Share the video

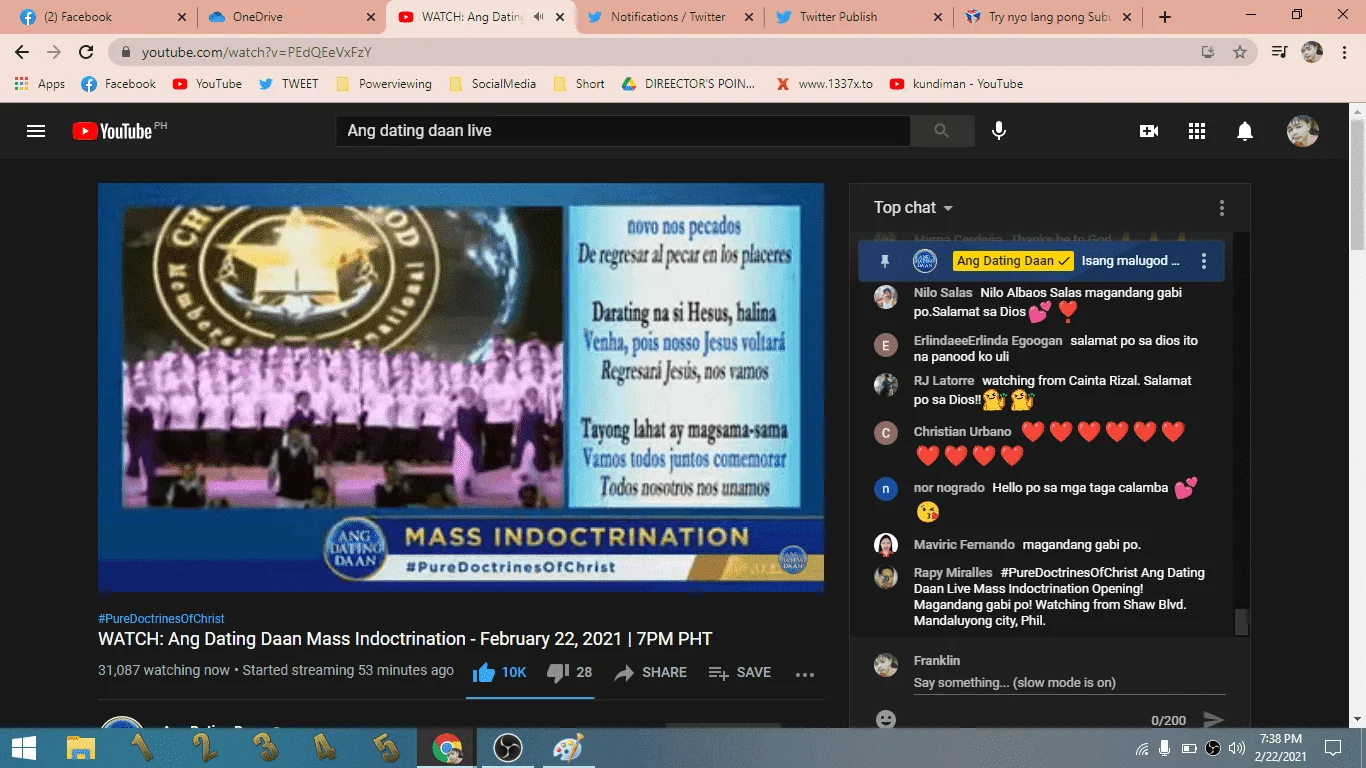coord(650,672)
